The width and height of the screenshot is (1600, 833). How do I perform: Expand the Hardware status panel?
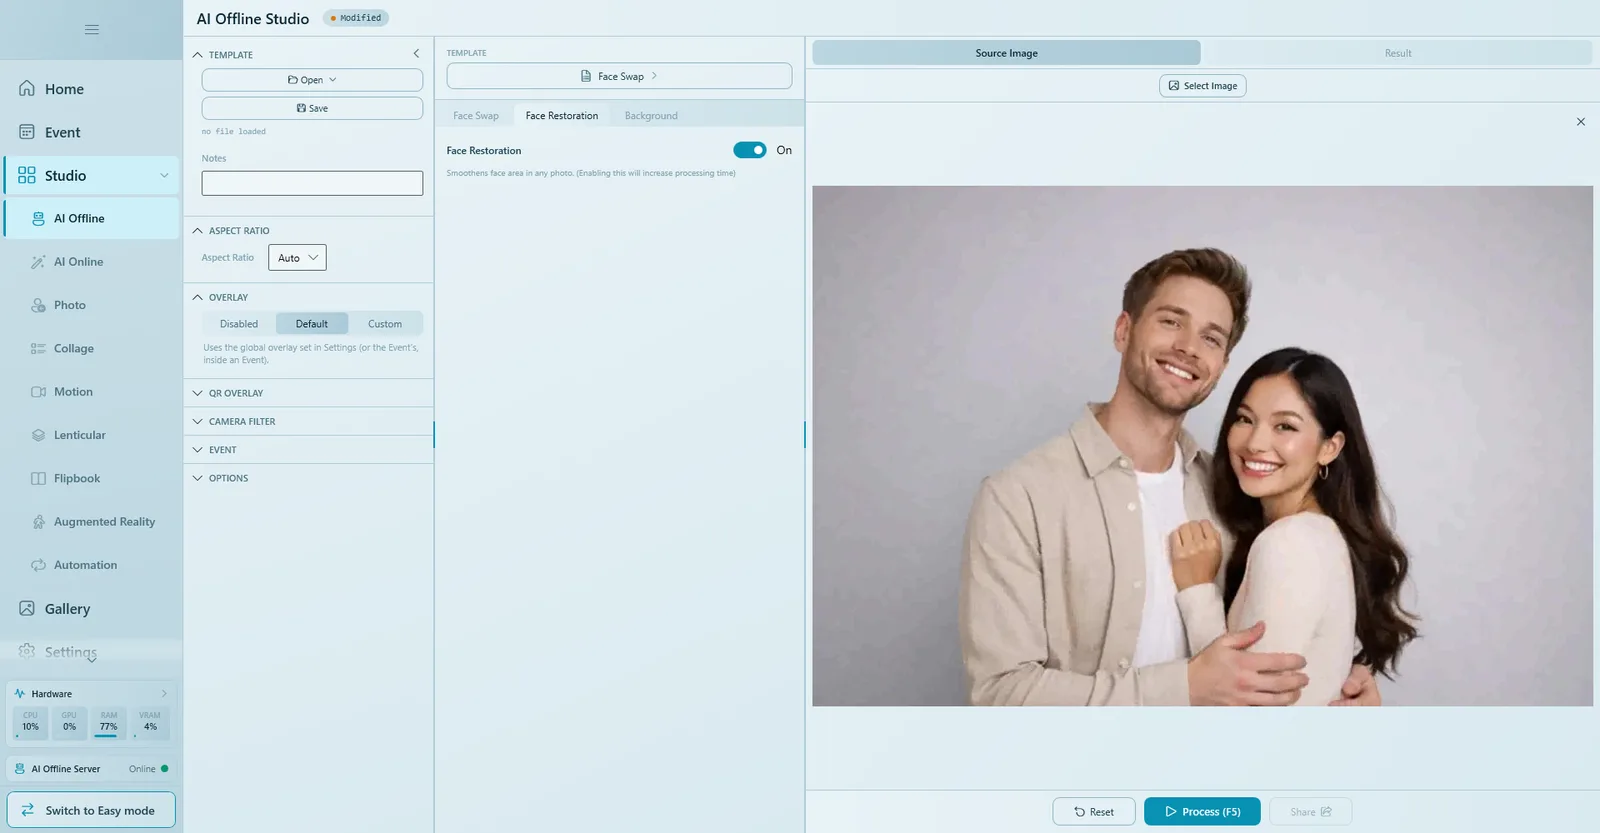tap(164, 694)
